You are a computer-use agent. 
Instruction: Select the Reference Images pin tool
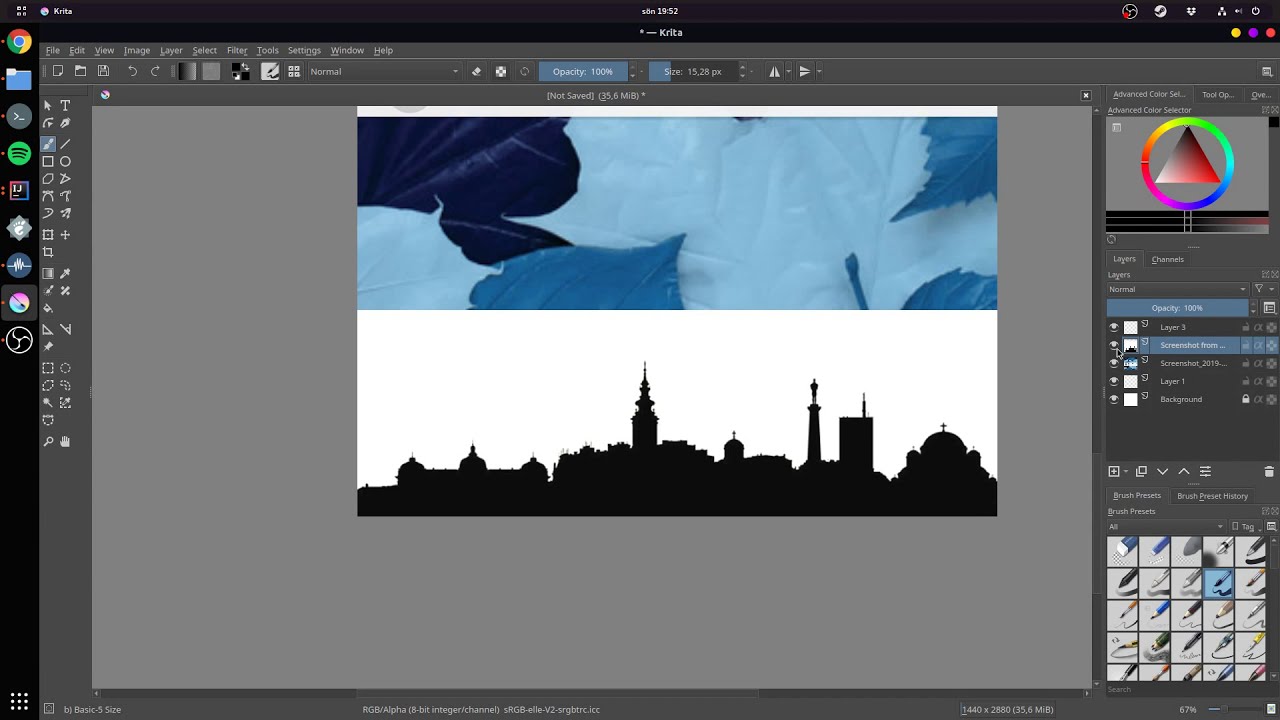click(x=48, y=346)
